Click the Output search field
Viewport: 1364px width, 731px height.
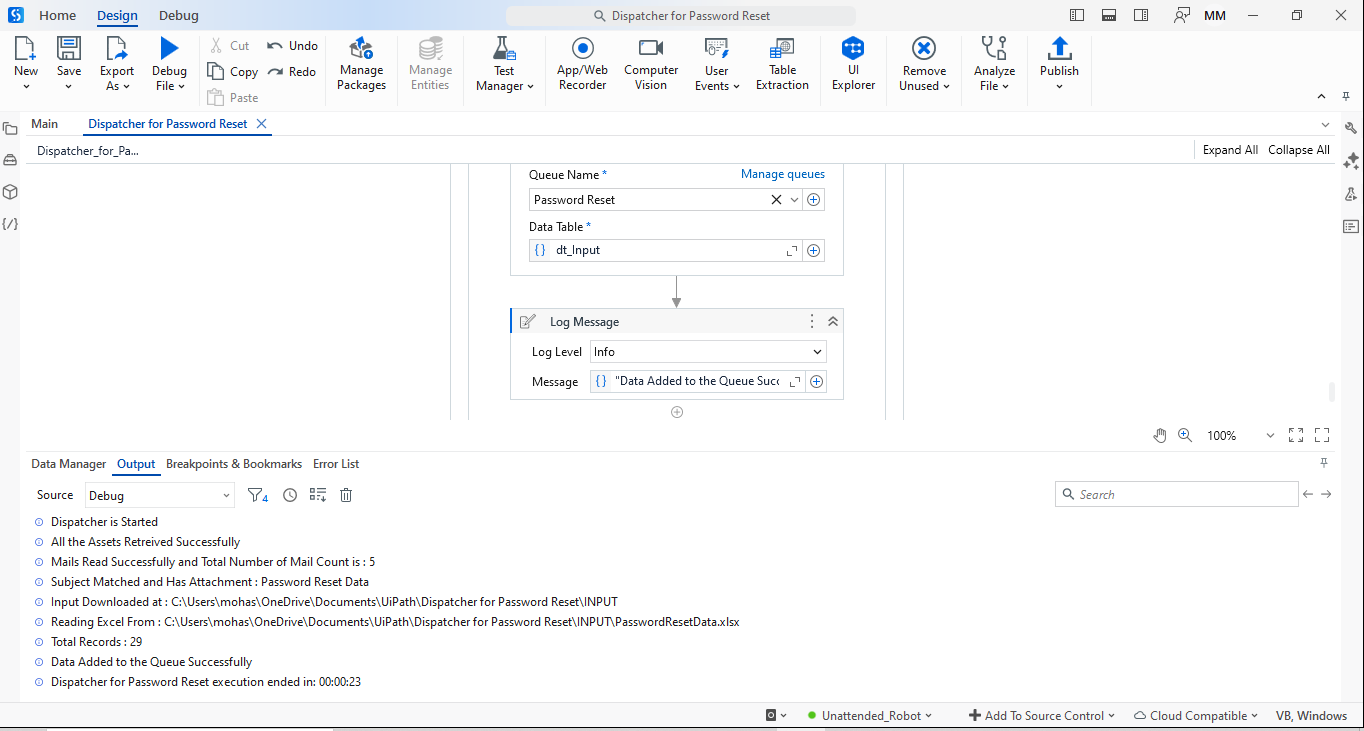coord(1177,494)
